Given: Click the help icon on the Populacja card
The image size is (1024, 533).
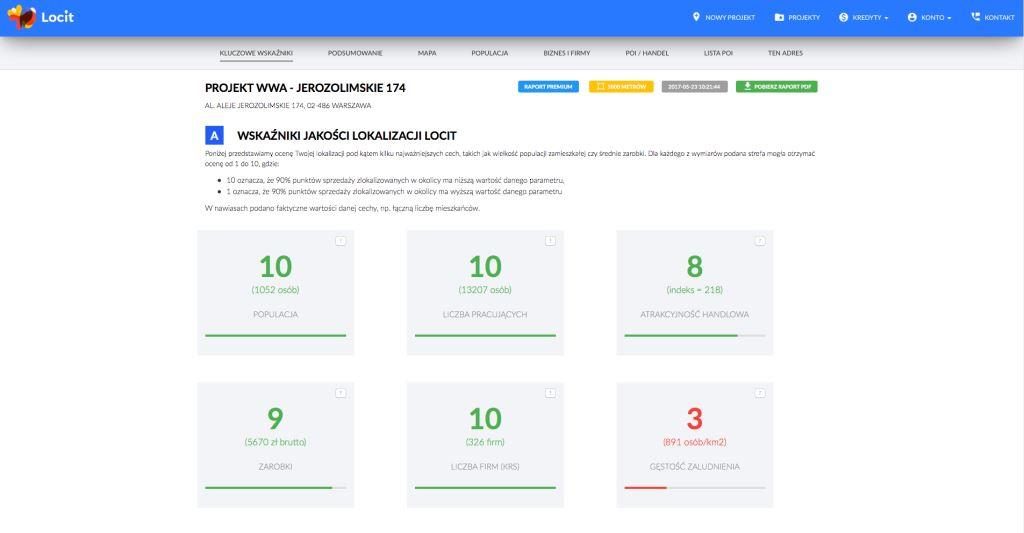Looking at the screenshot, I should [x=340, y=241].
